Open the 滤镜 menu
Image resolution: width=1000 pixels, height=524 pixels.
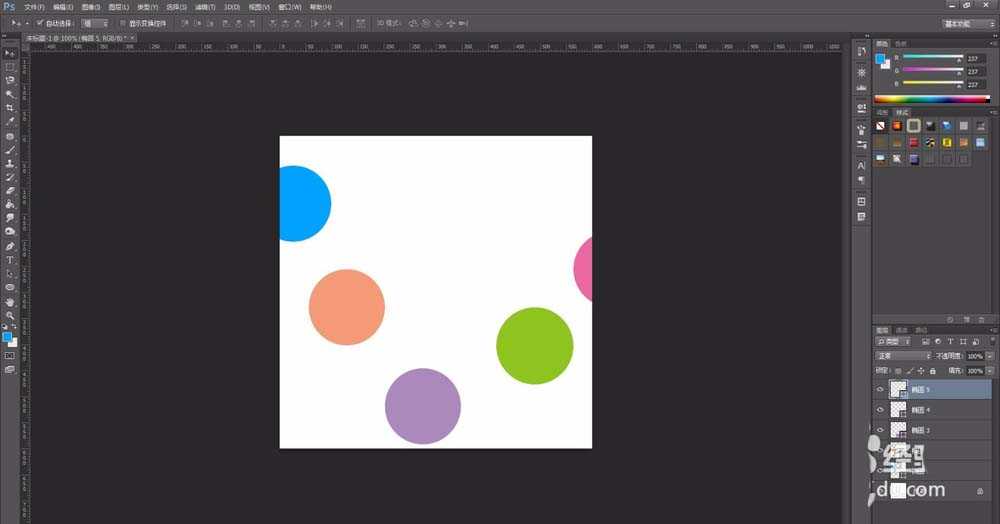pyautogui.click(x=203, y=6)
